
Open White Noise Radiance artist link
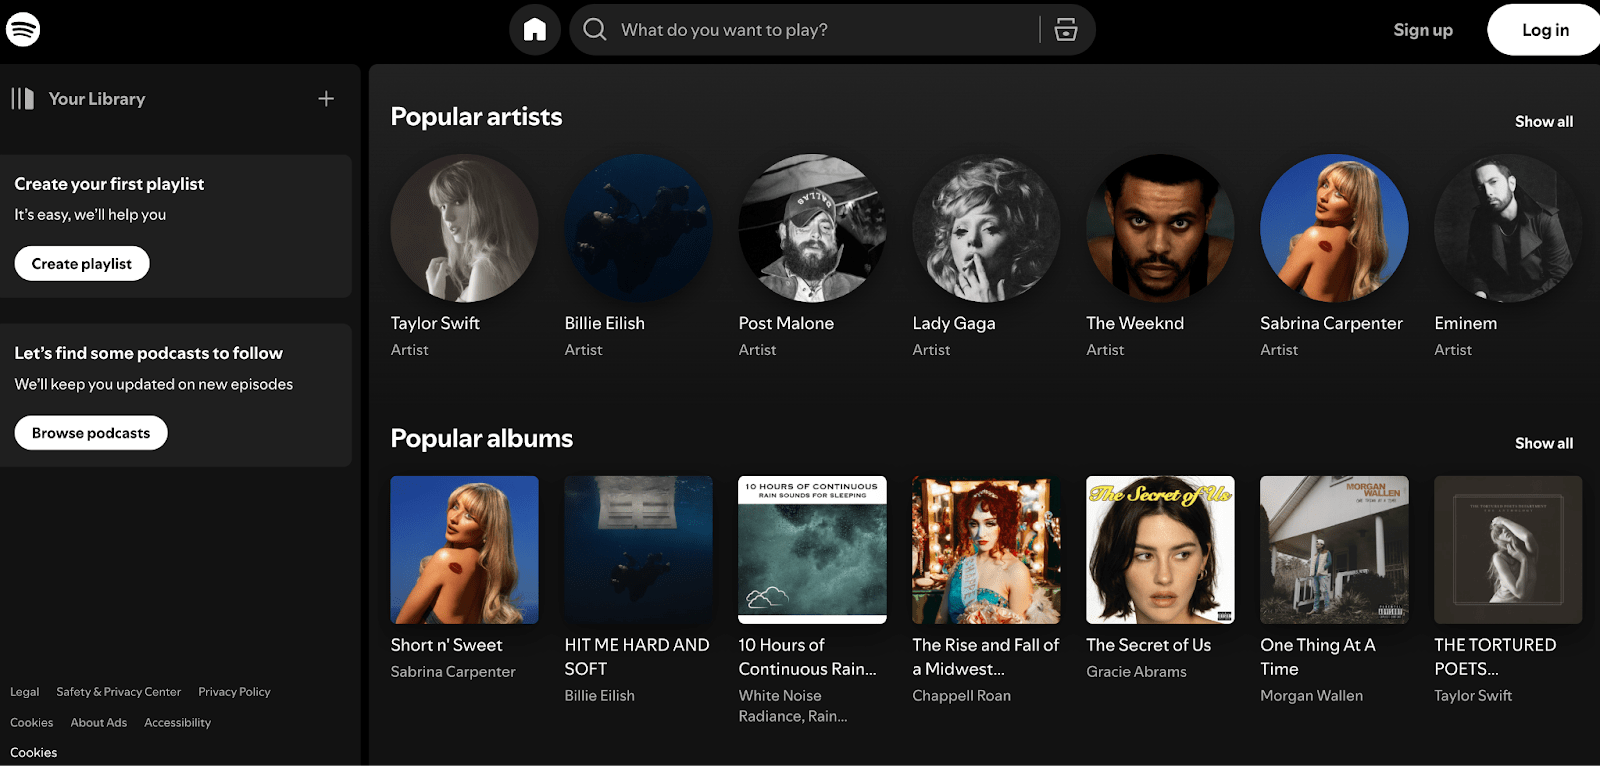[792, 706]
